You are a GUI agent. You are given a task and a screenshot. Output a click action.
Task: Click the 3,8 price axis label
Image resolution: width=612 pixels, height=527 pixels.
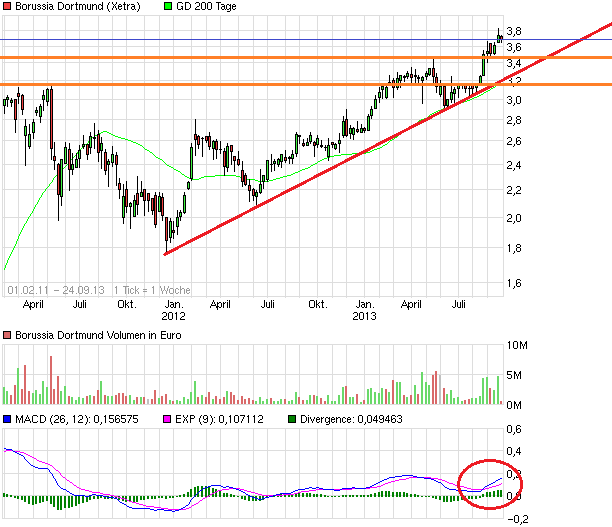coord(514,31)
